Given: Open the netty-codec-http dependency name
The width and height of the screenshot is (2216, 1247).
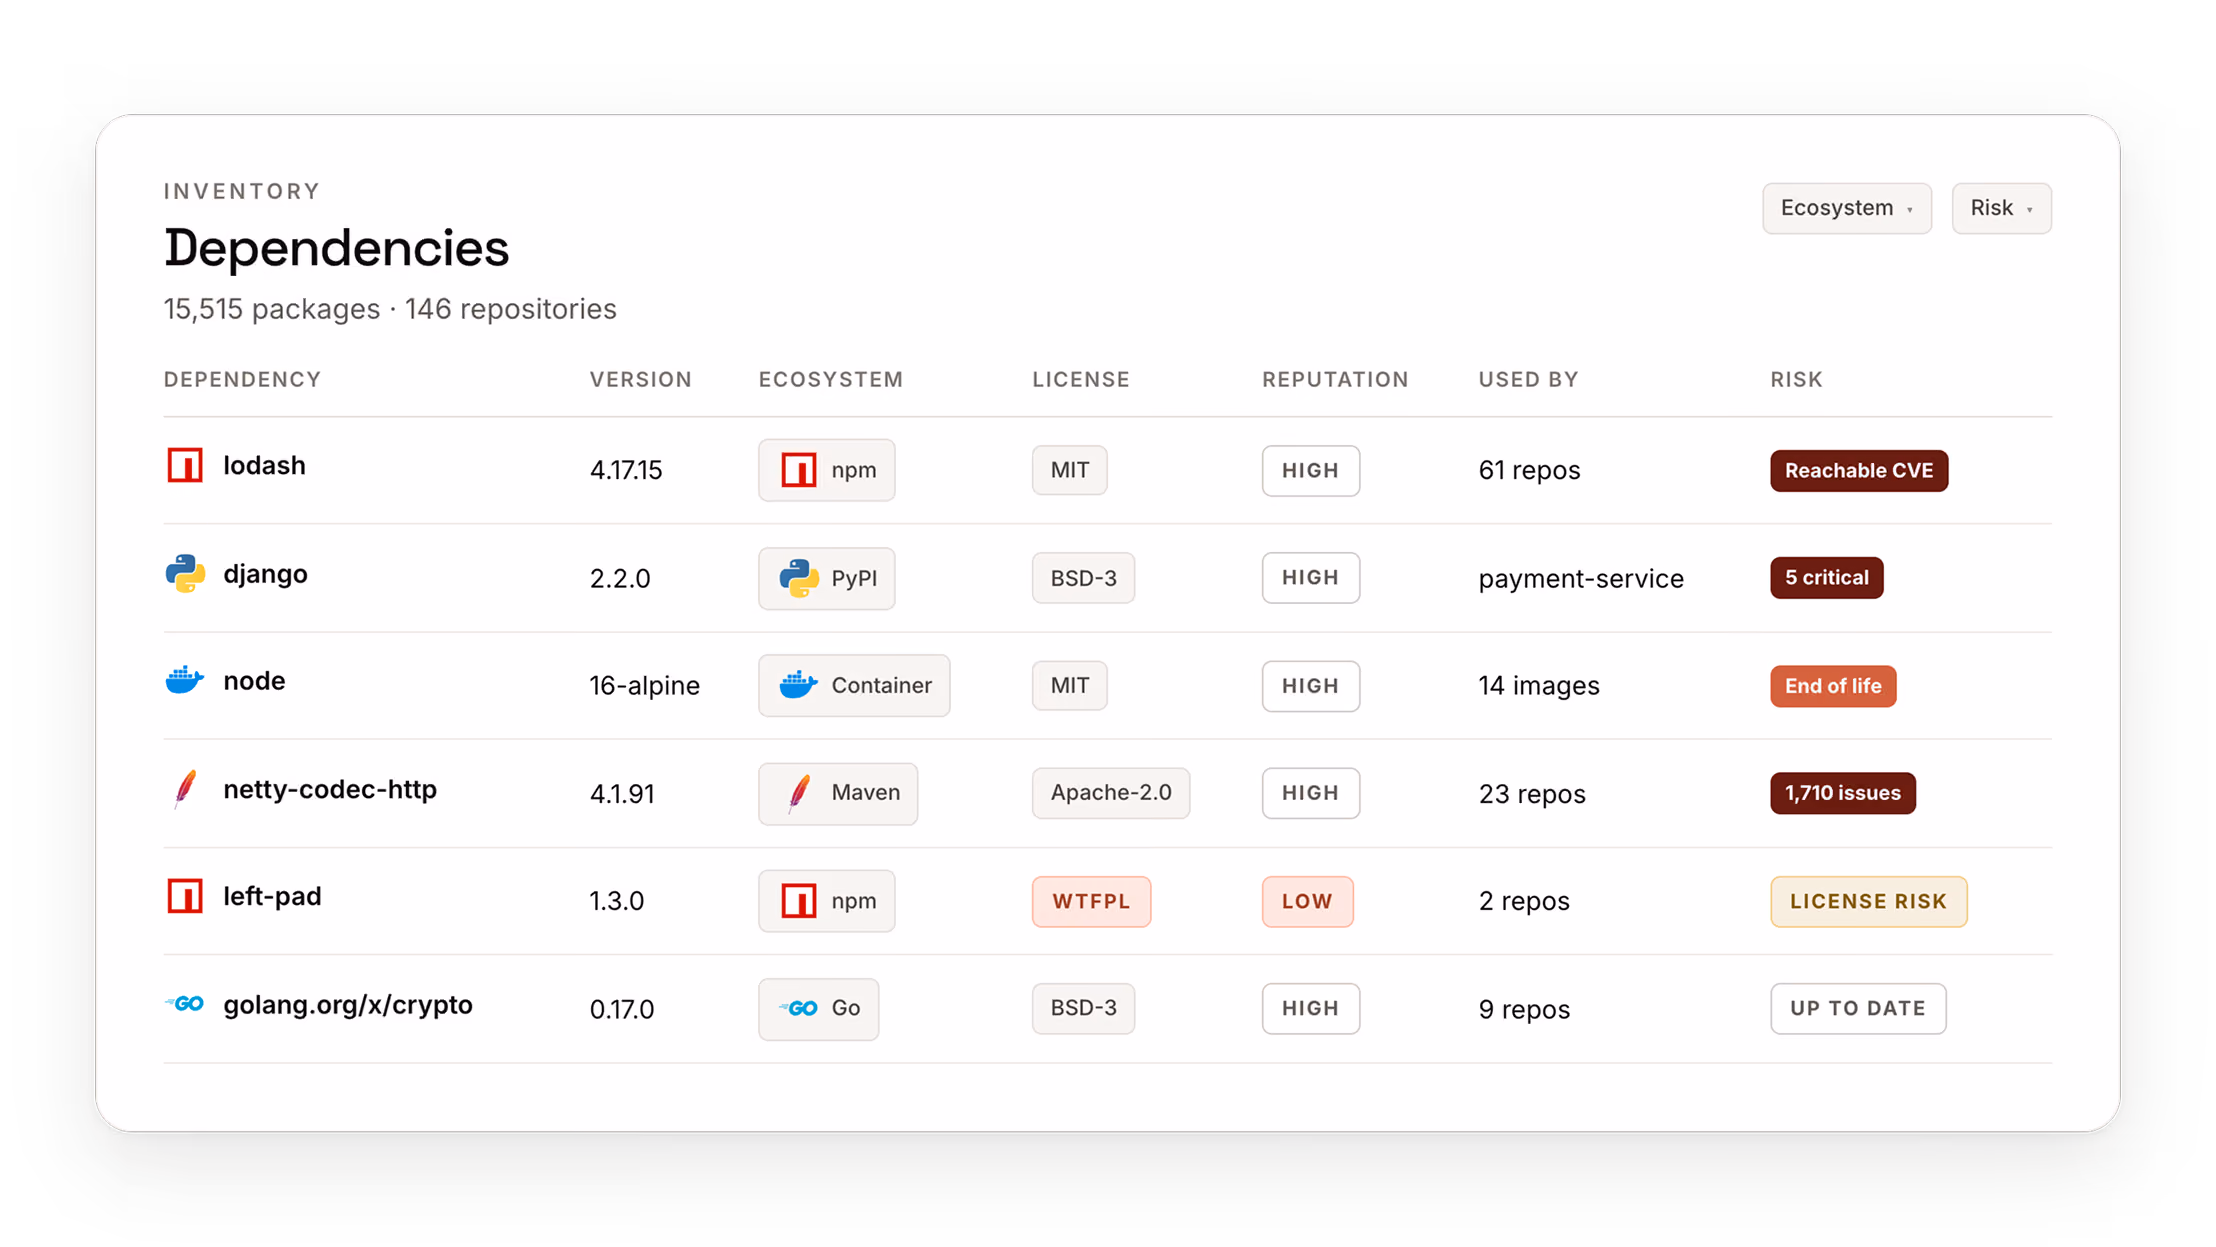Looking at the screenshot, I should pyautogui.click(x=330, y=790).
